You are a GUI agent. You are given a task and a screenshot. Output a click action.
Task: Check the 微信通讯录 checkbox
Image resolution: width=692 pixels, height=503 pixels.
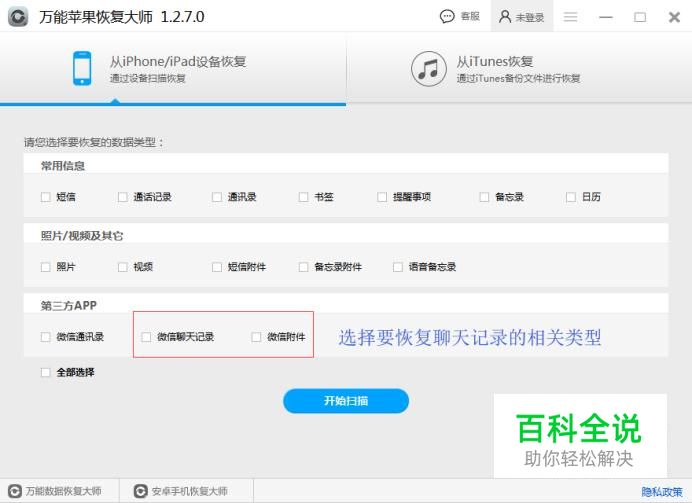click(45, 337)
